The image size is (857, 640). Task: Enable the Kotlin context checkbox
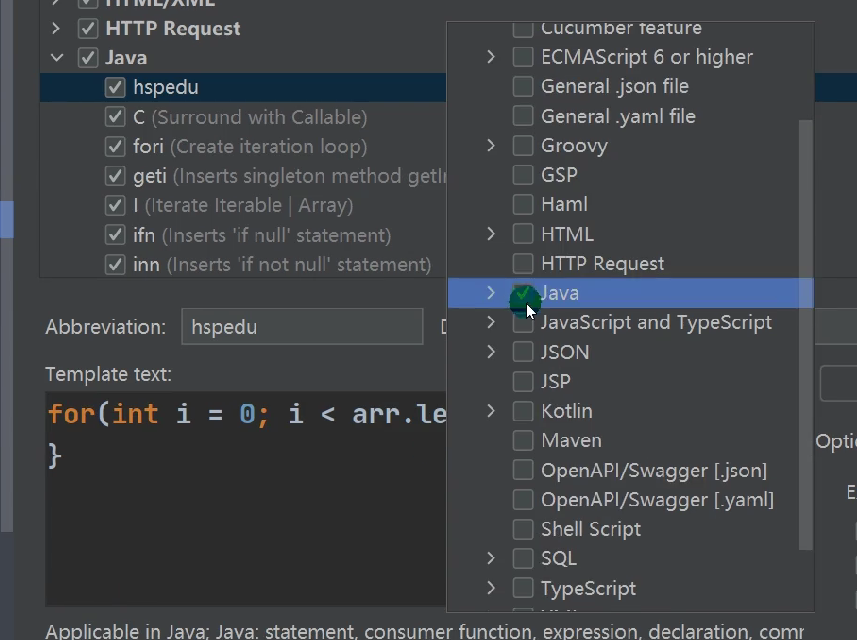click(x=522, y=411)
